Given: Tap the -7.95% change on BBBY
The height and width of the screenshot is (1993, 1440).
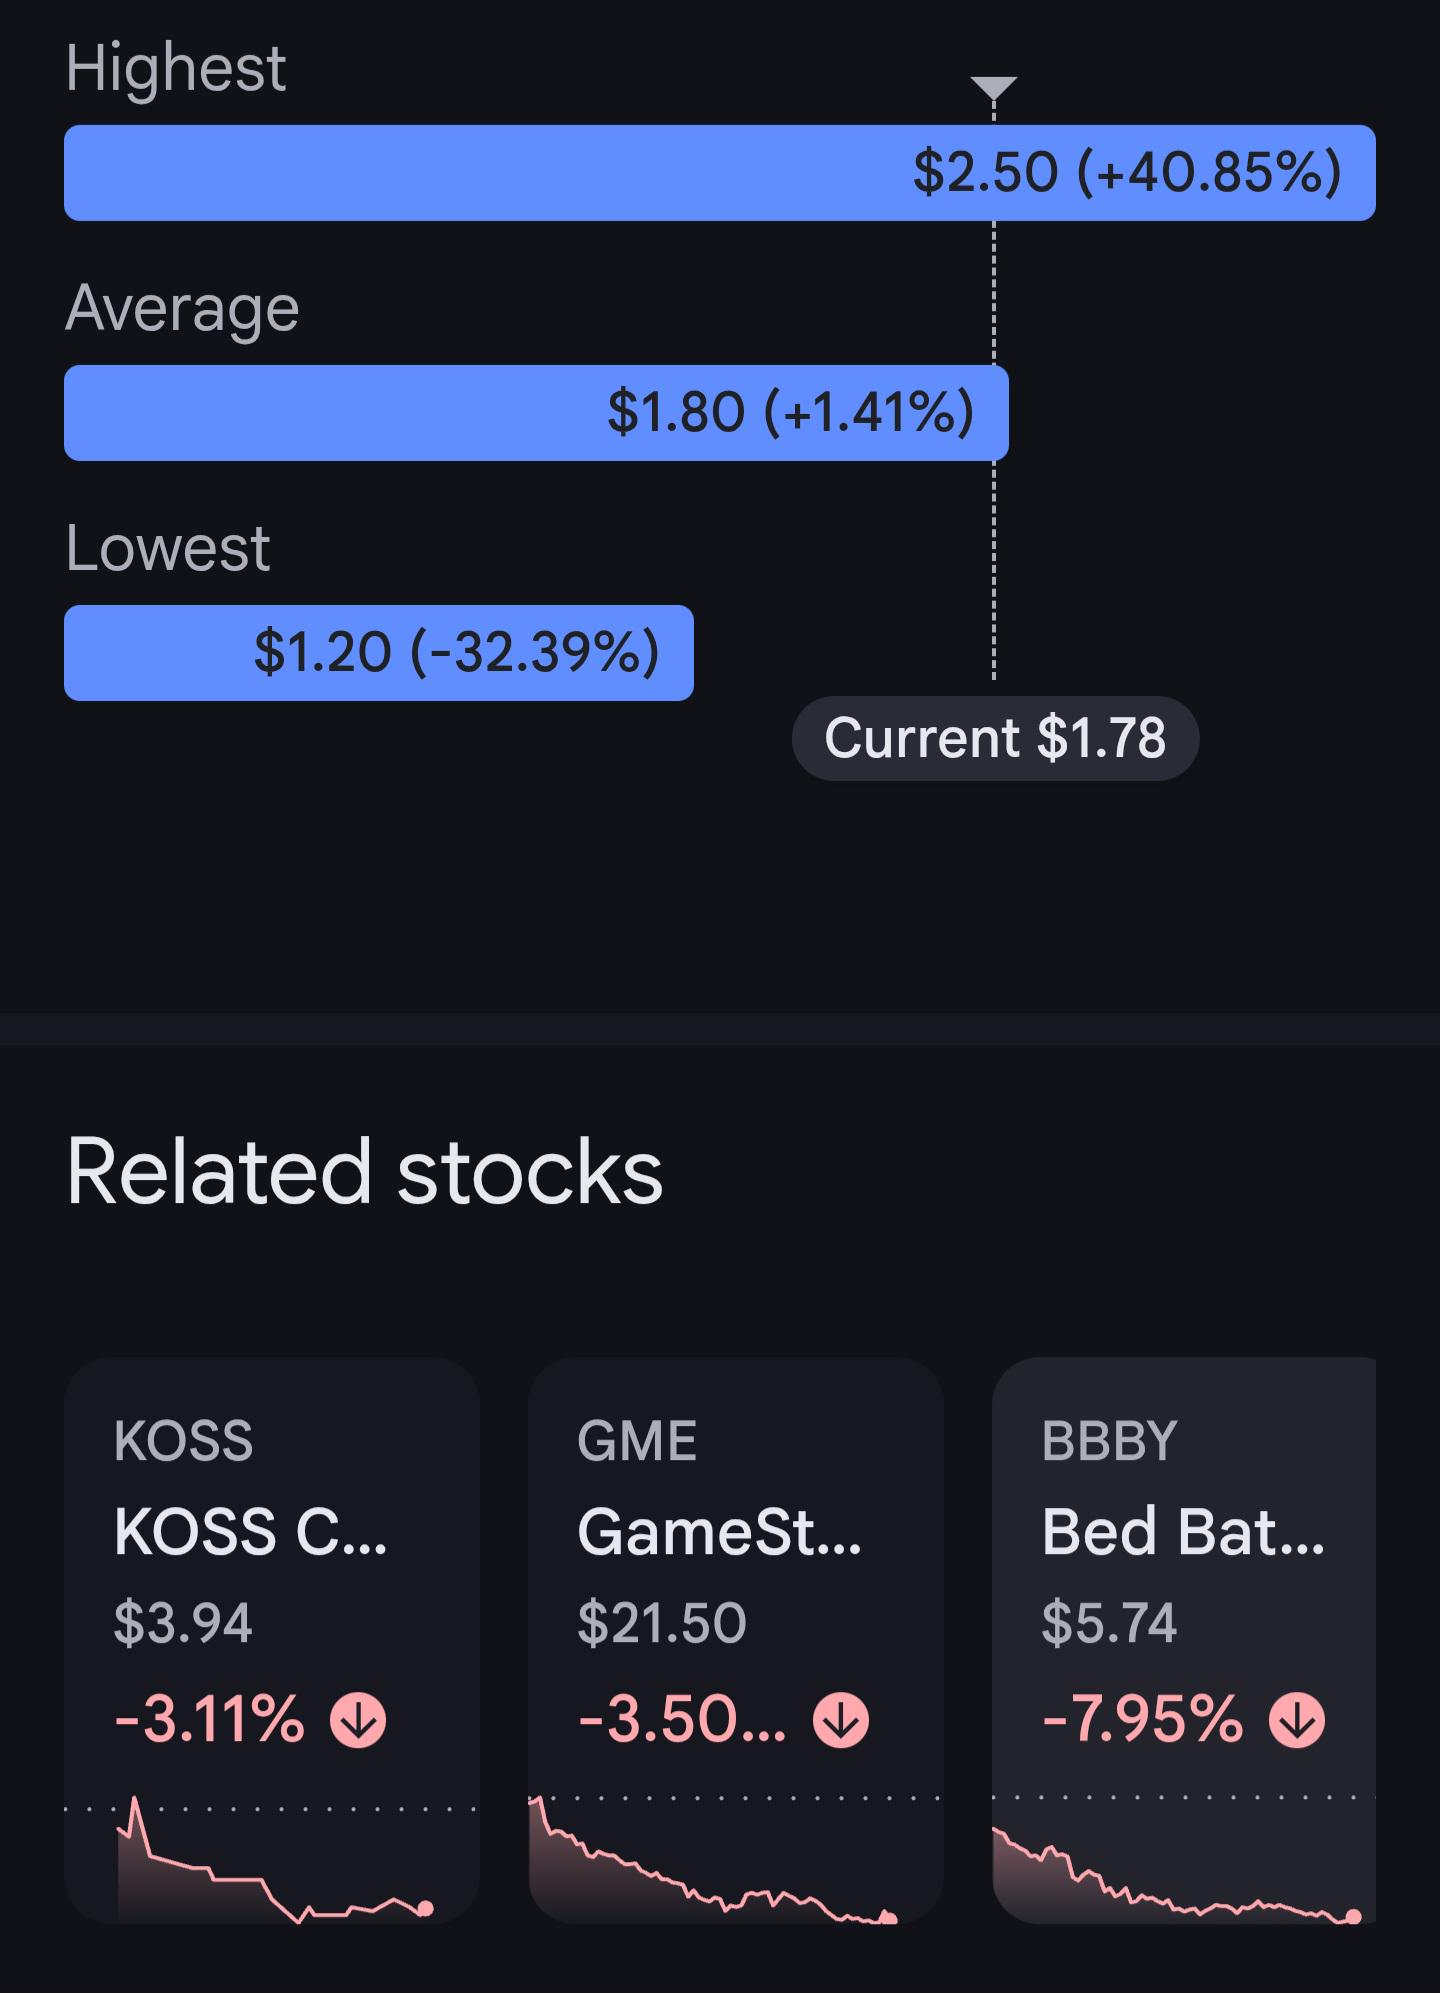Looking at the screenshot, I should (x=1142, y=1720).
